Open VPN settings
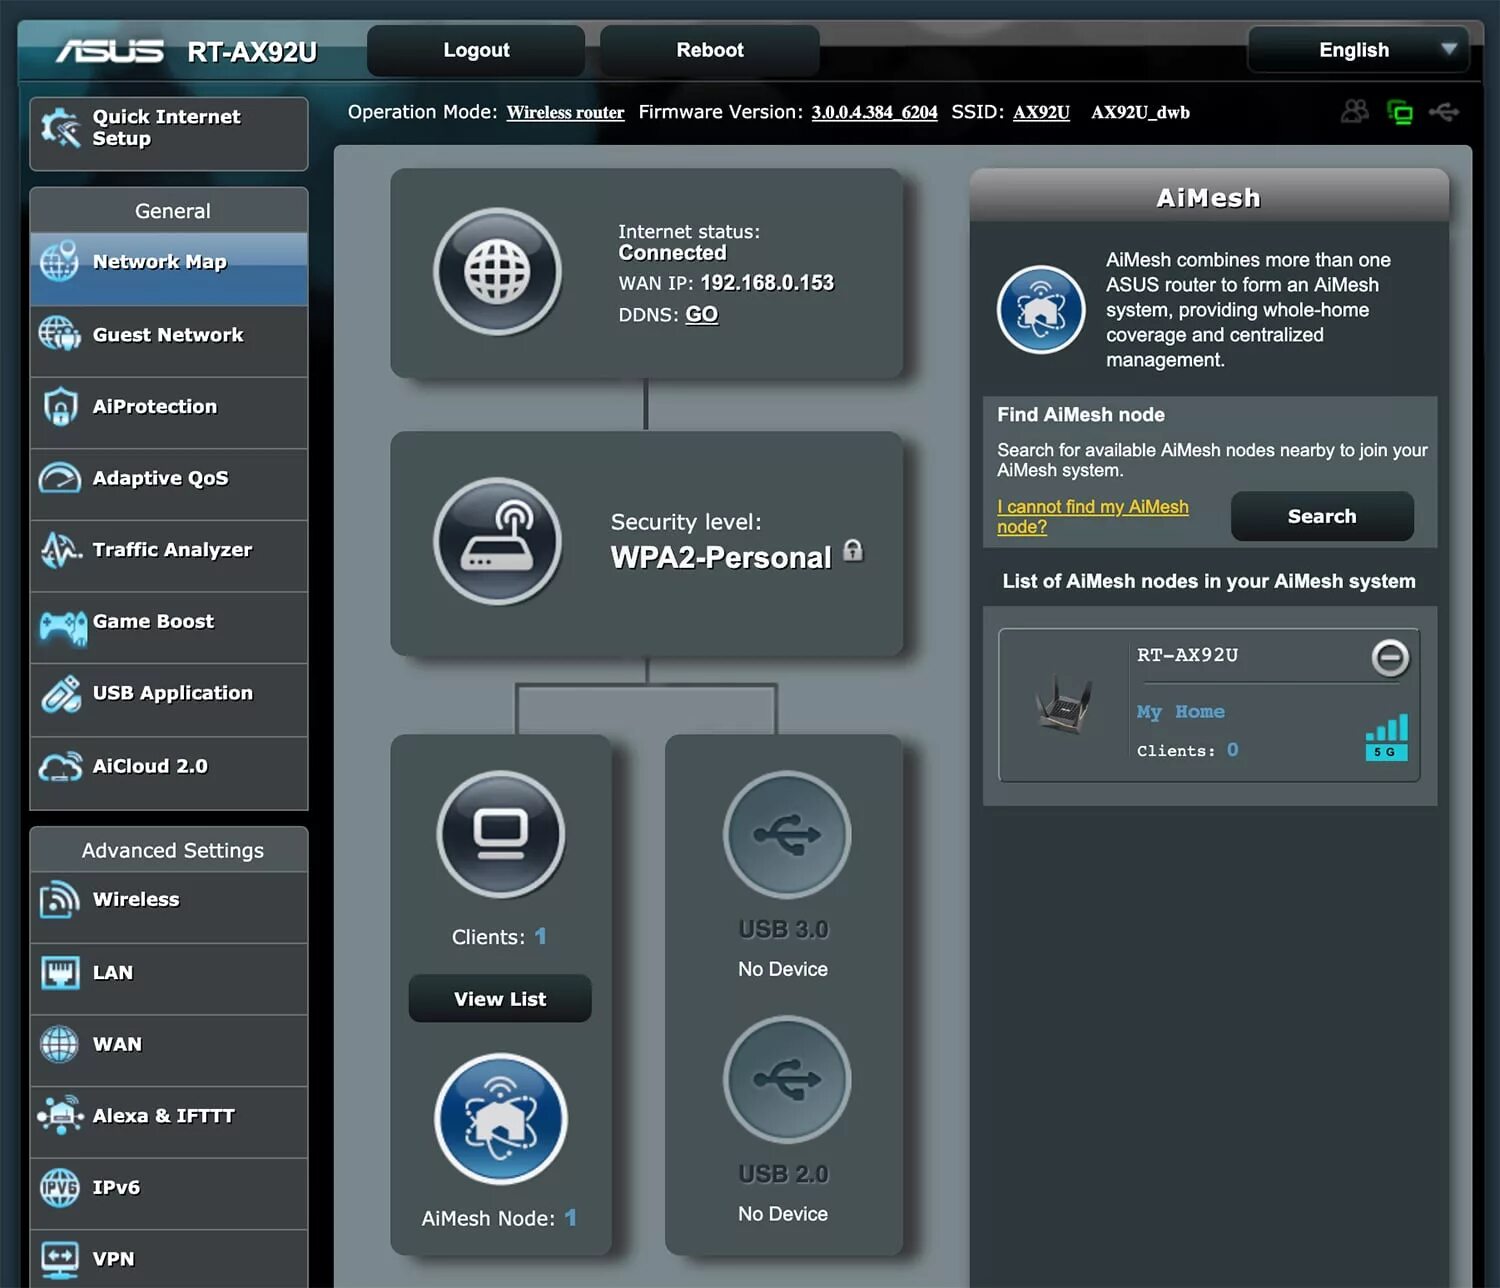1500x1288 pixels. pyautogui.click(x=169, y=1259)
